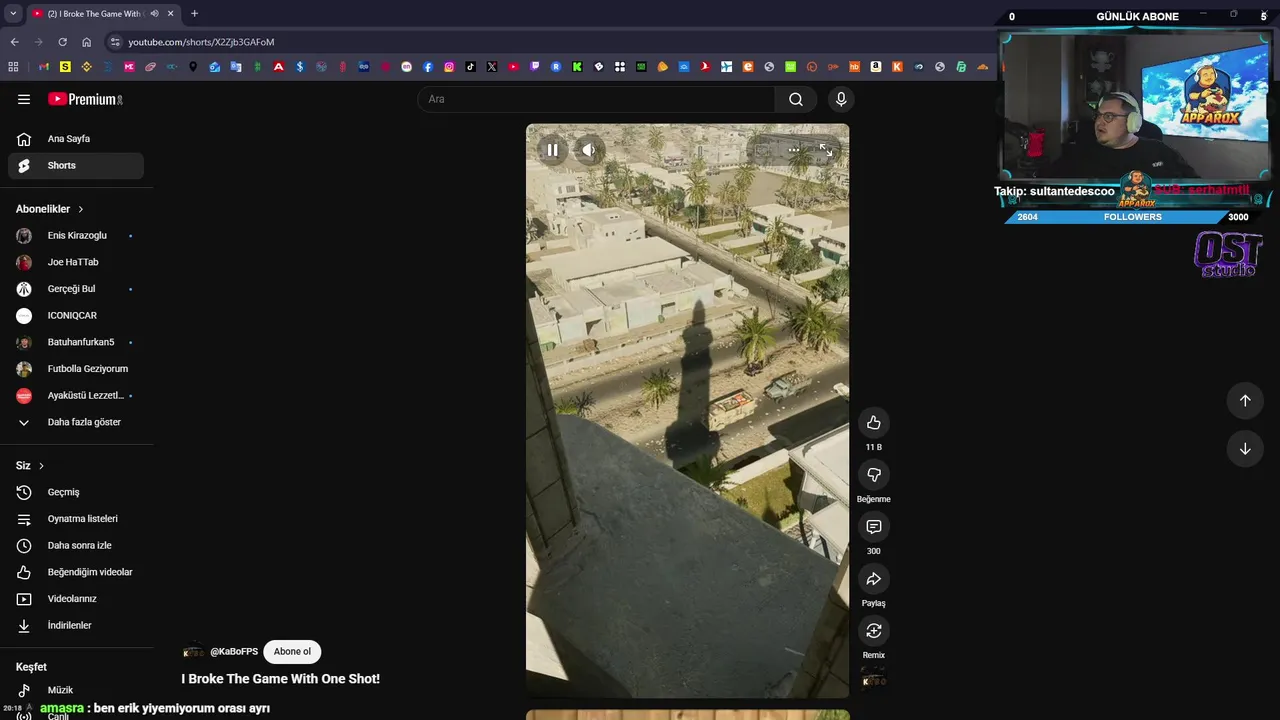Image resolution: width=1280 pixels, height=720 pixels.
Task: Open the bookmarks apps grid icon
Action: point(13,67)
